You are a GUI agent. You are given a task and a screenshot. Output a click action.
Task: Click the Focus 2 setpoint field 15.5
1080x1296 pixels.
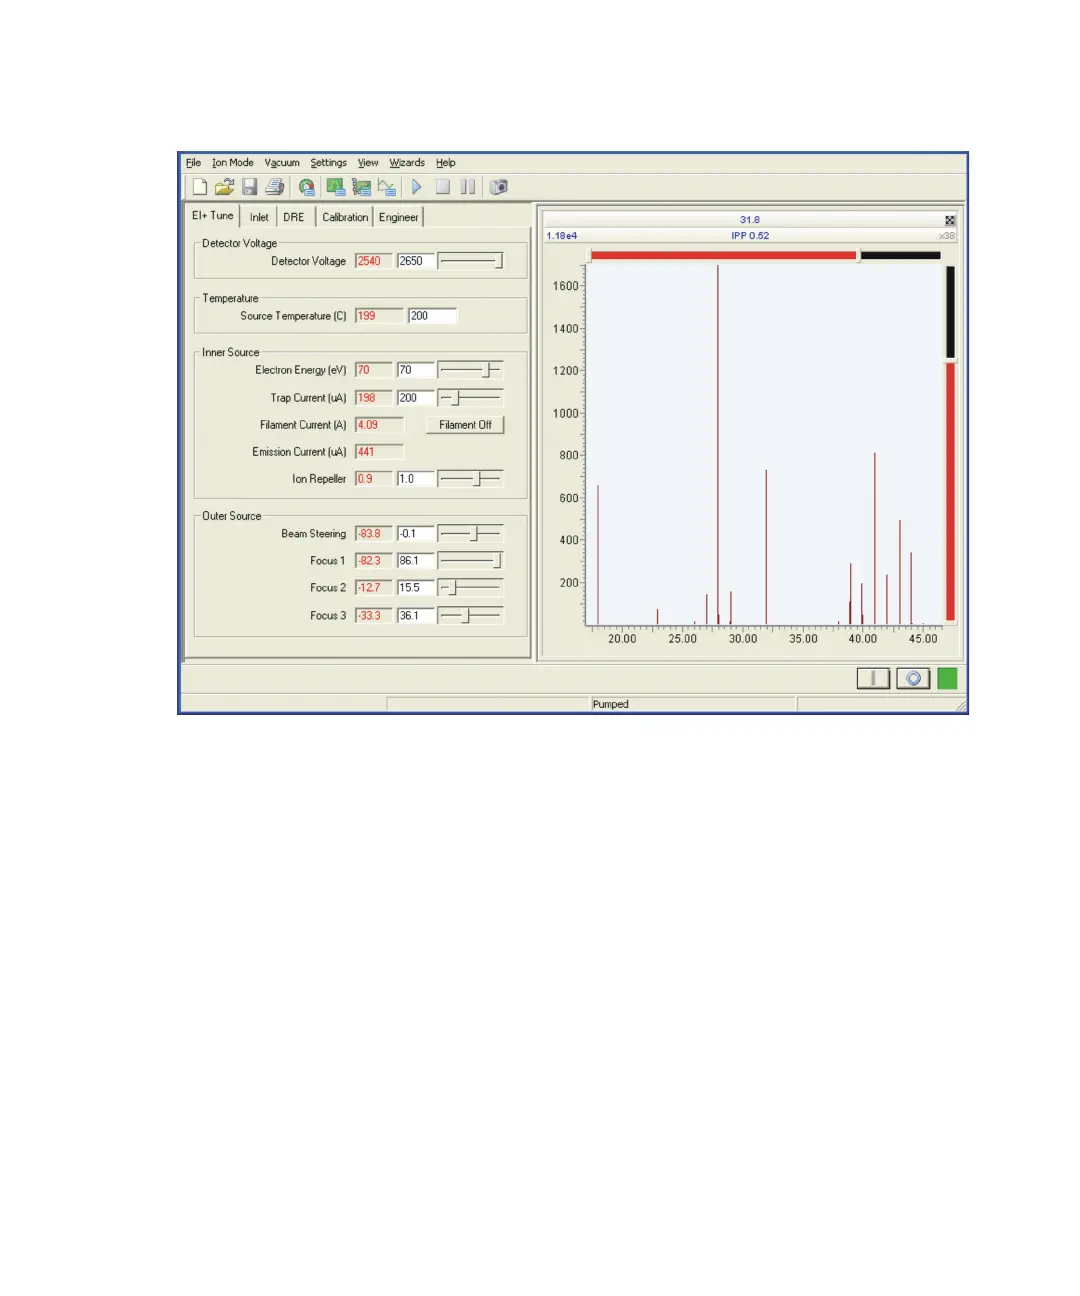click(x=416, y=588)
